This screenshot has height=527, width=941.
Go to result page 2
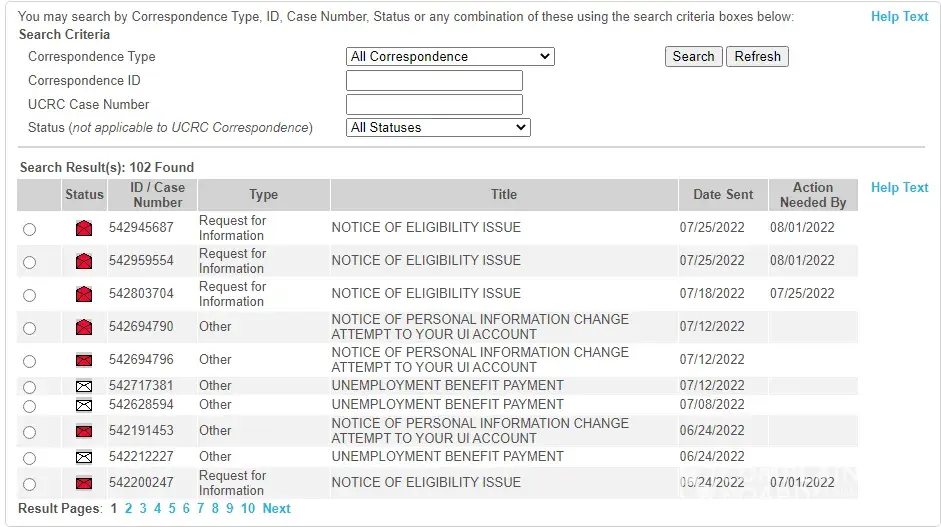pos(128,509)
